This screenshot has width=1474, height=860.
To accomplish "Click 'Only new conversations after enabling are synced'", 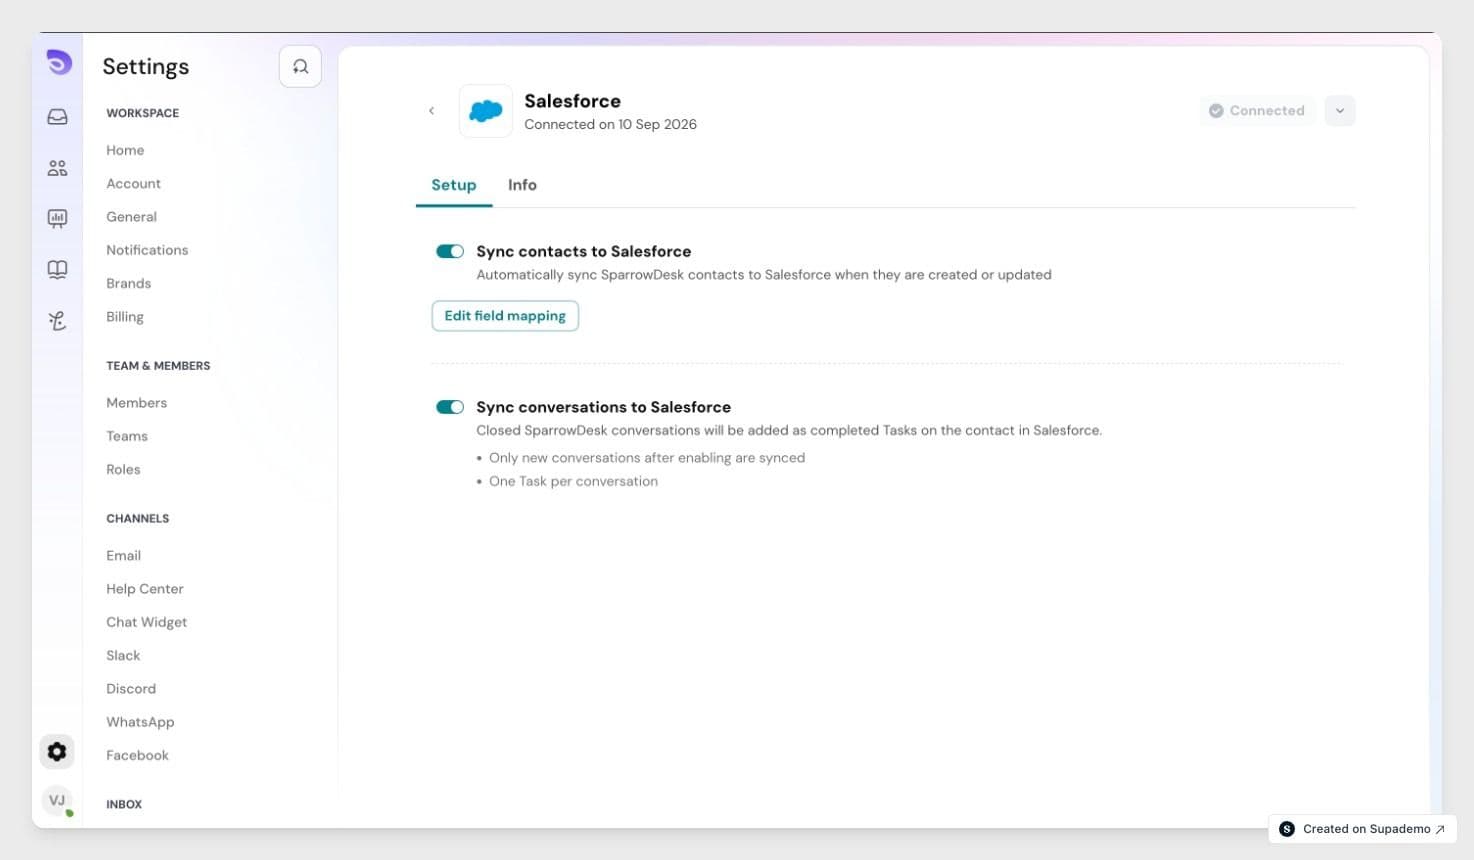I will [647, 458].
